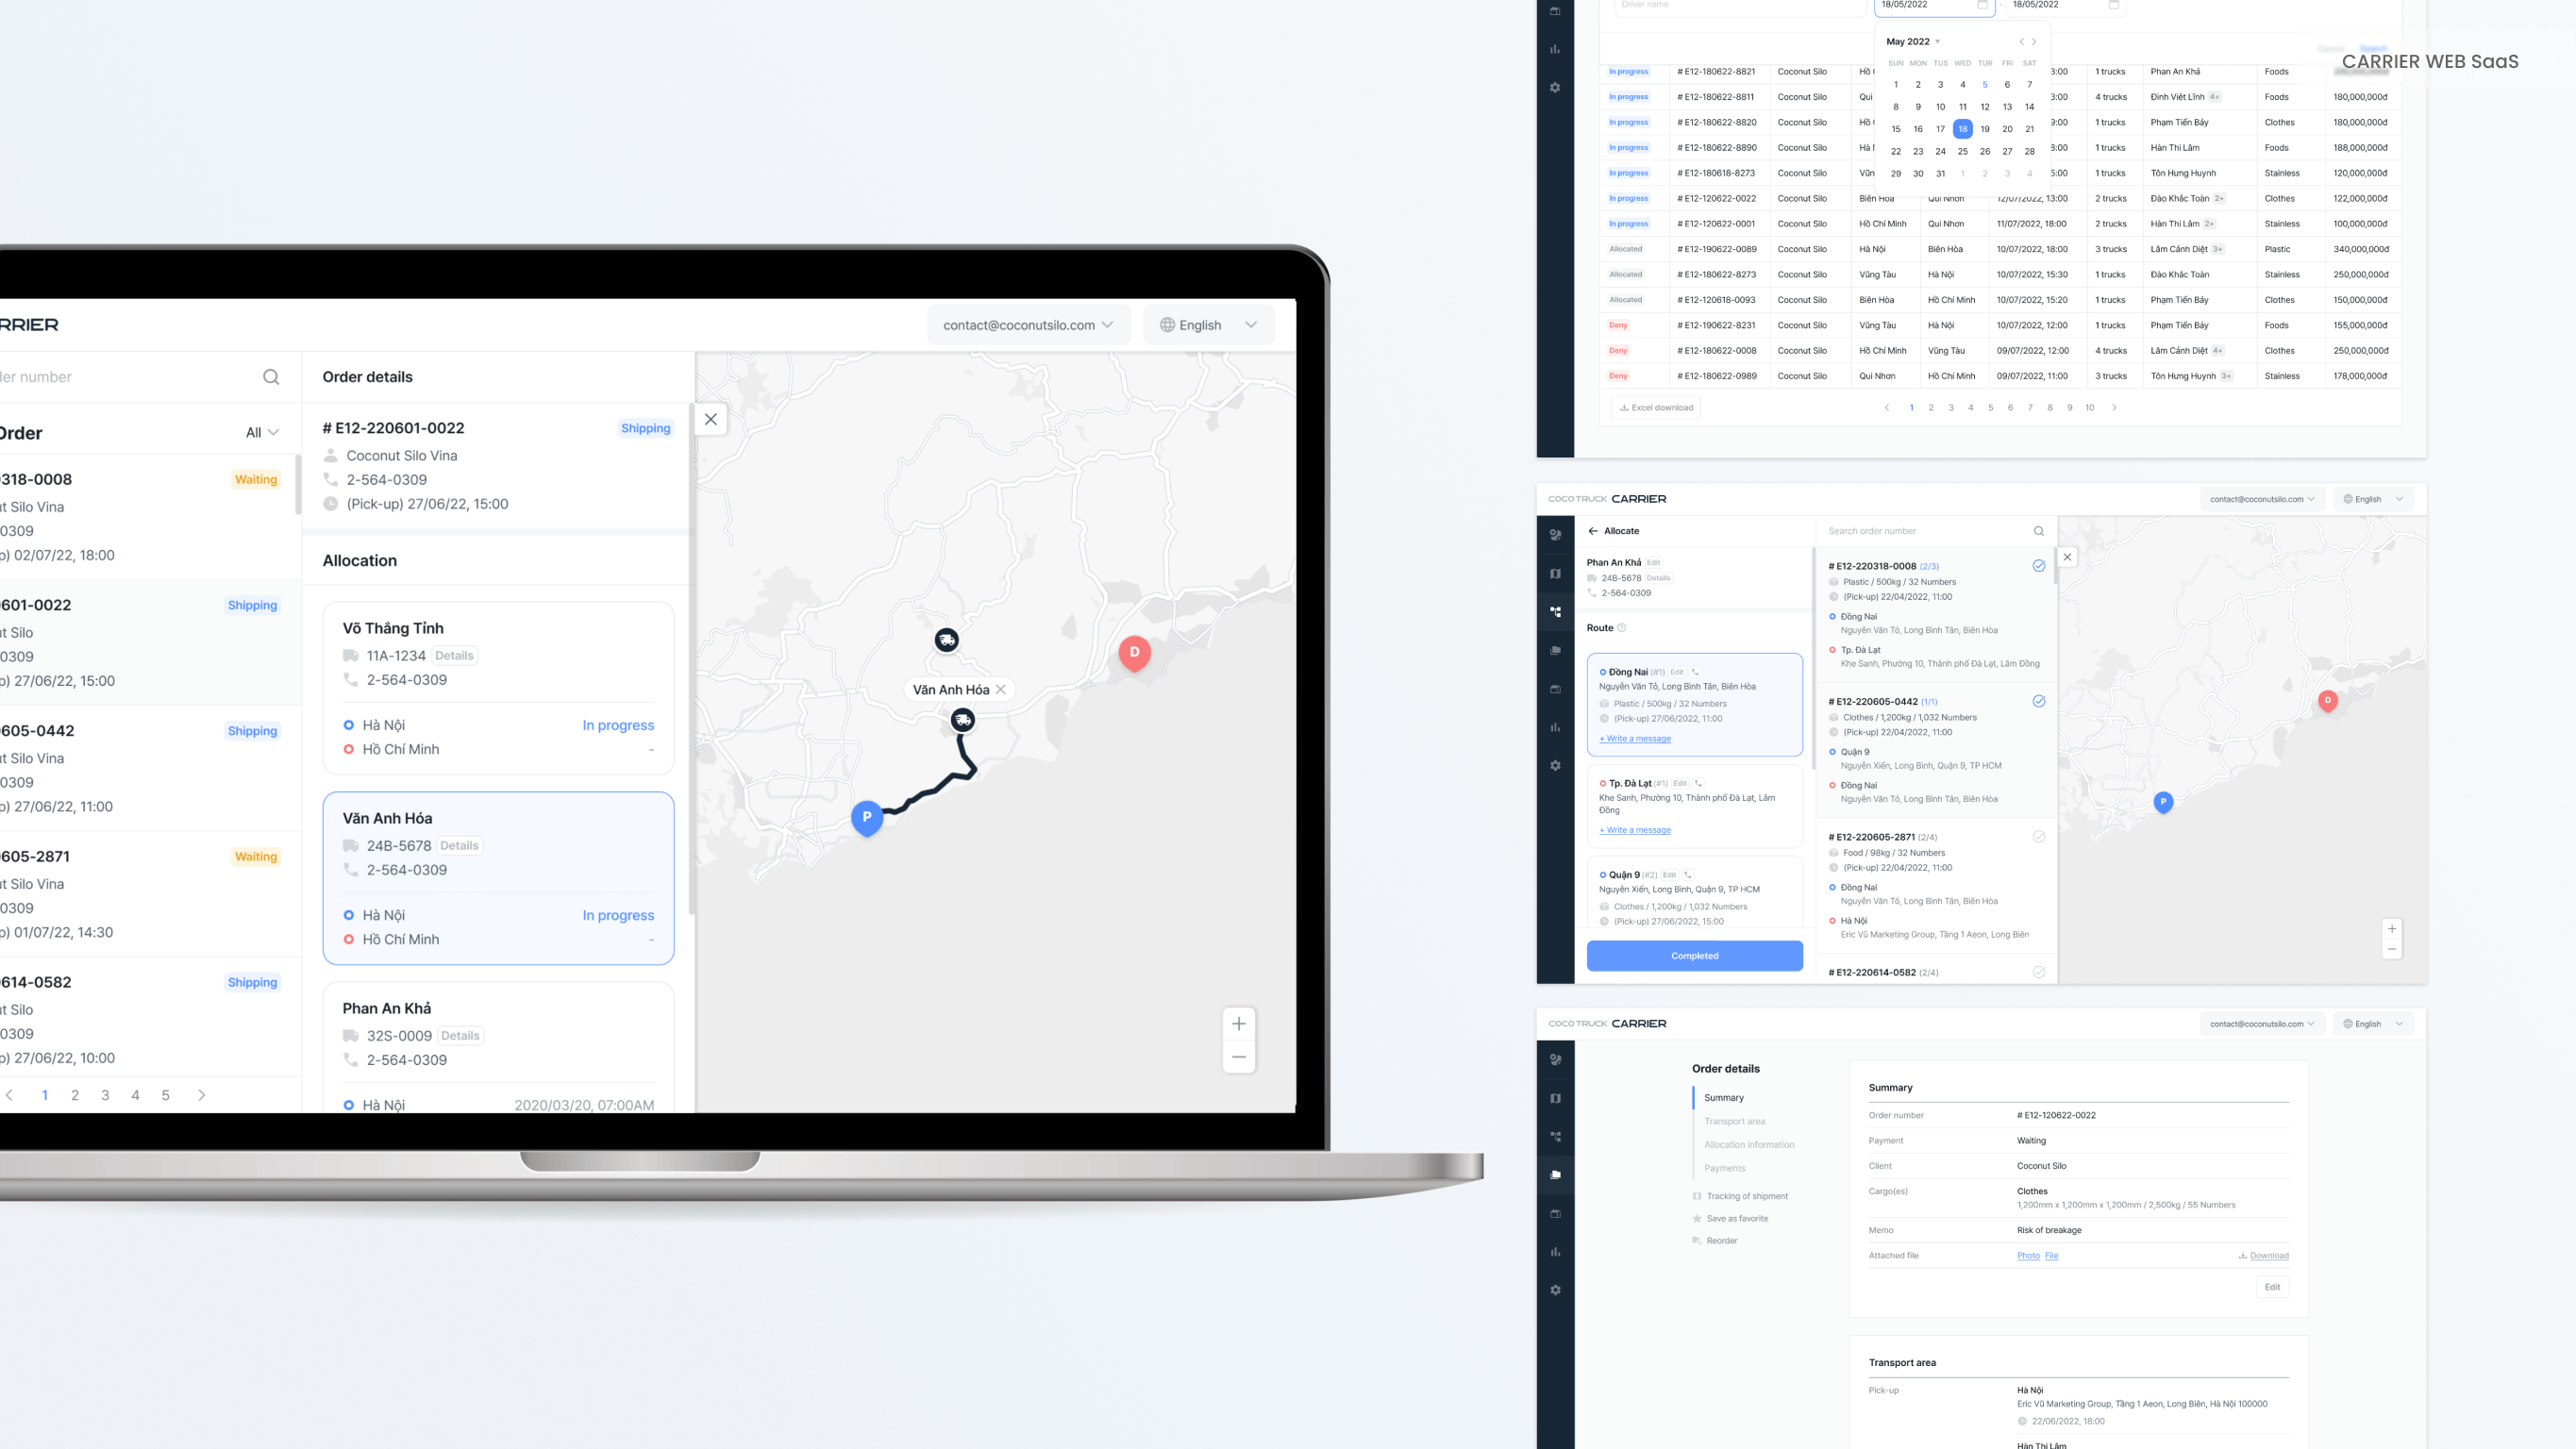Viewport: 2576px width, 1449px height.
Task: Click 'In progress' button for Võ Thắng Tình route
Action: [617, 724]
